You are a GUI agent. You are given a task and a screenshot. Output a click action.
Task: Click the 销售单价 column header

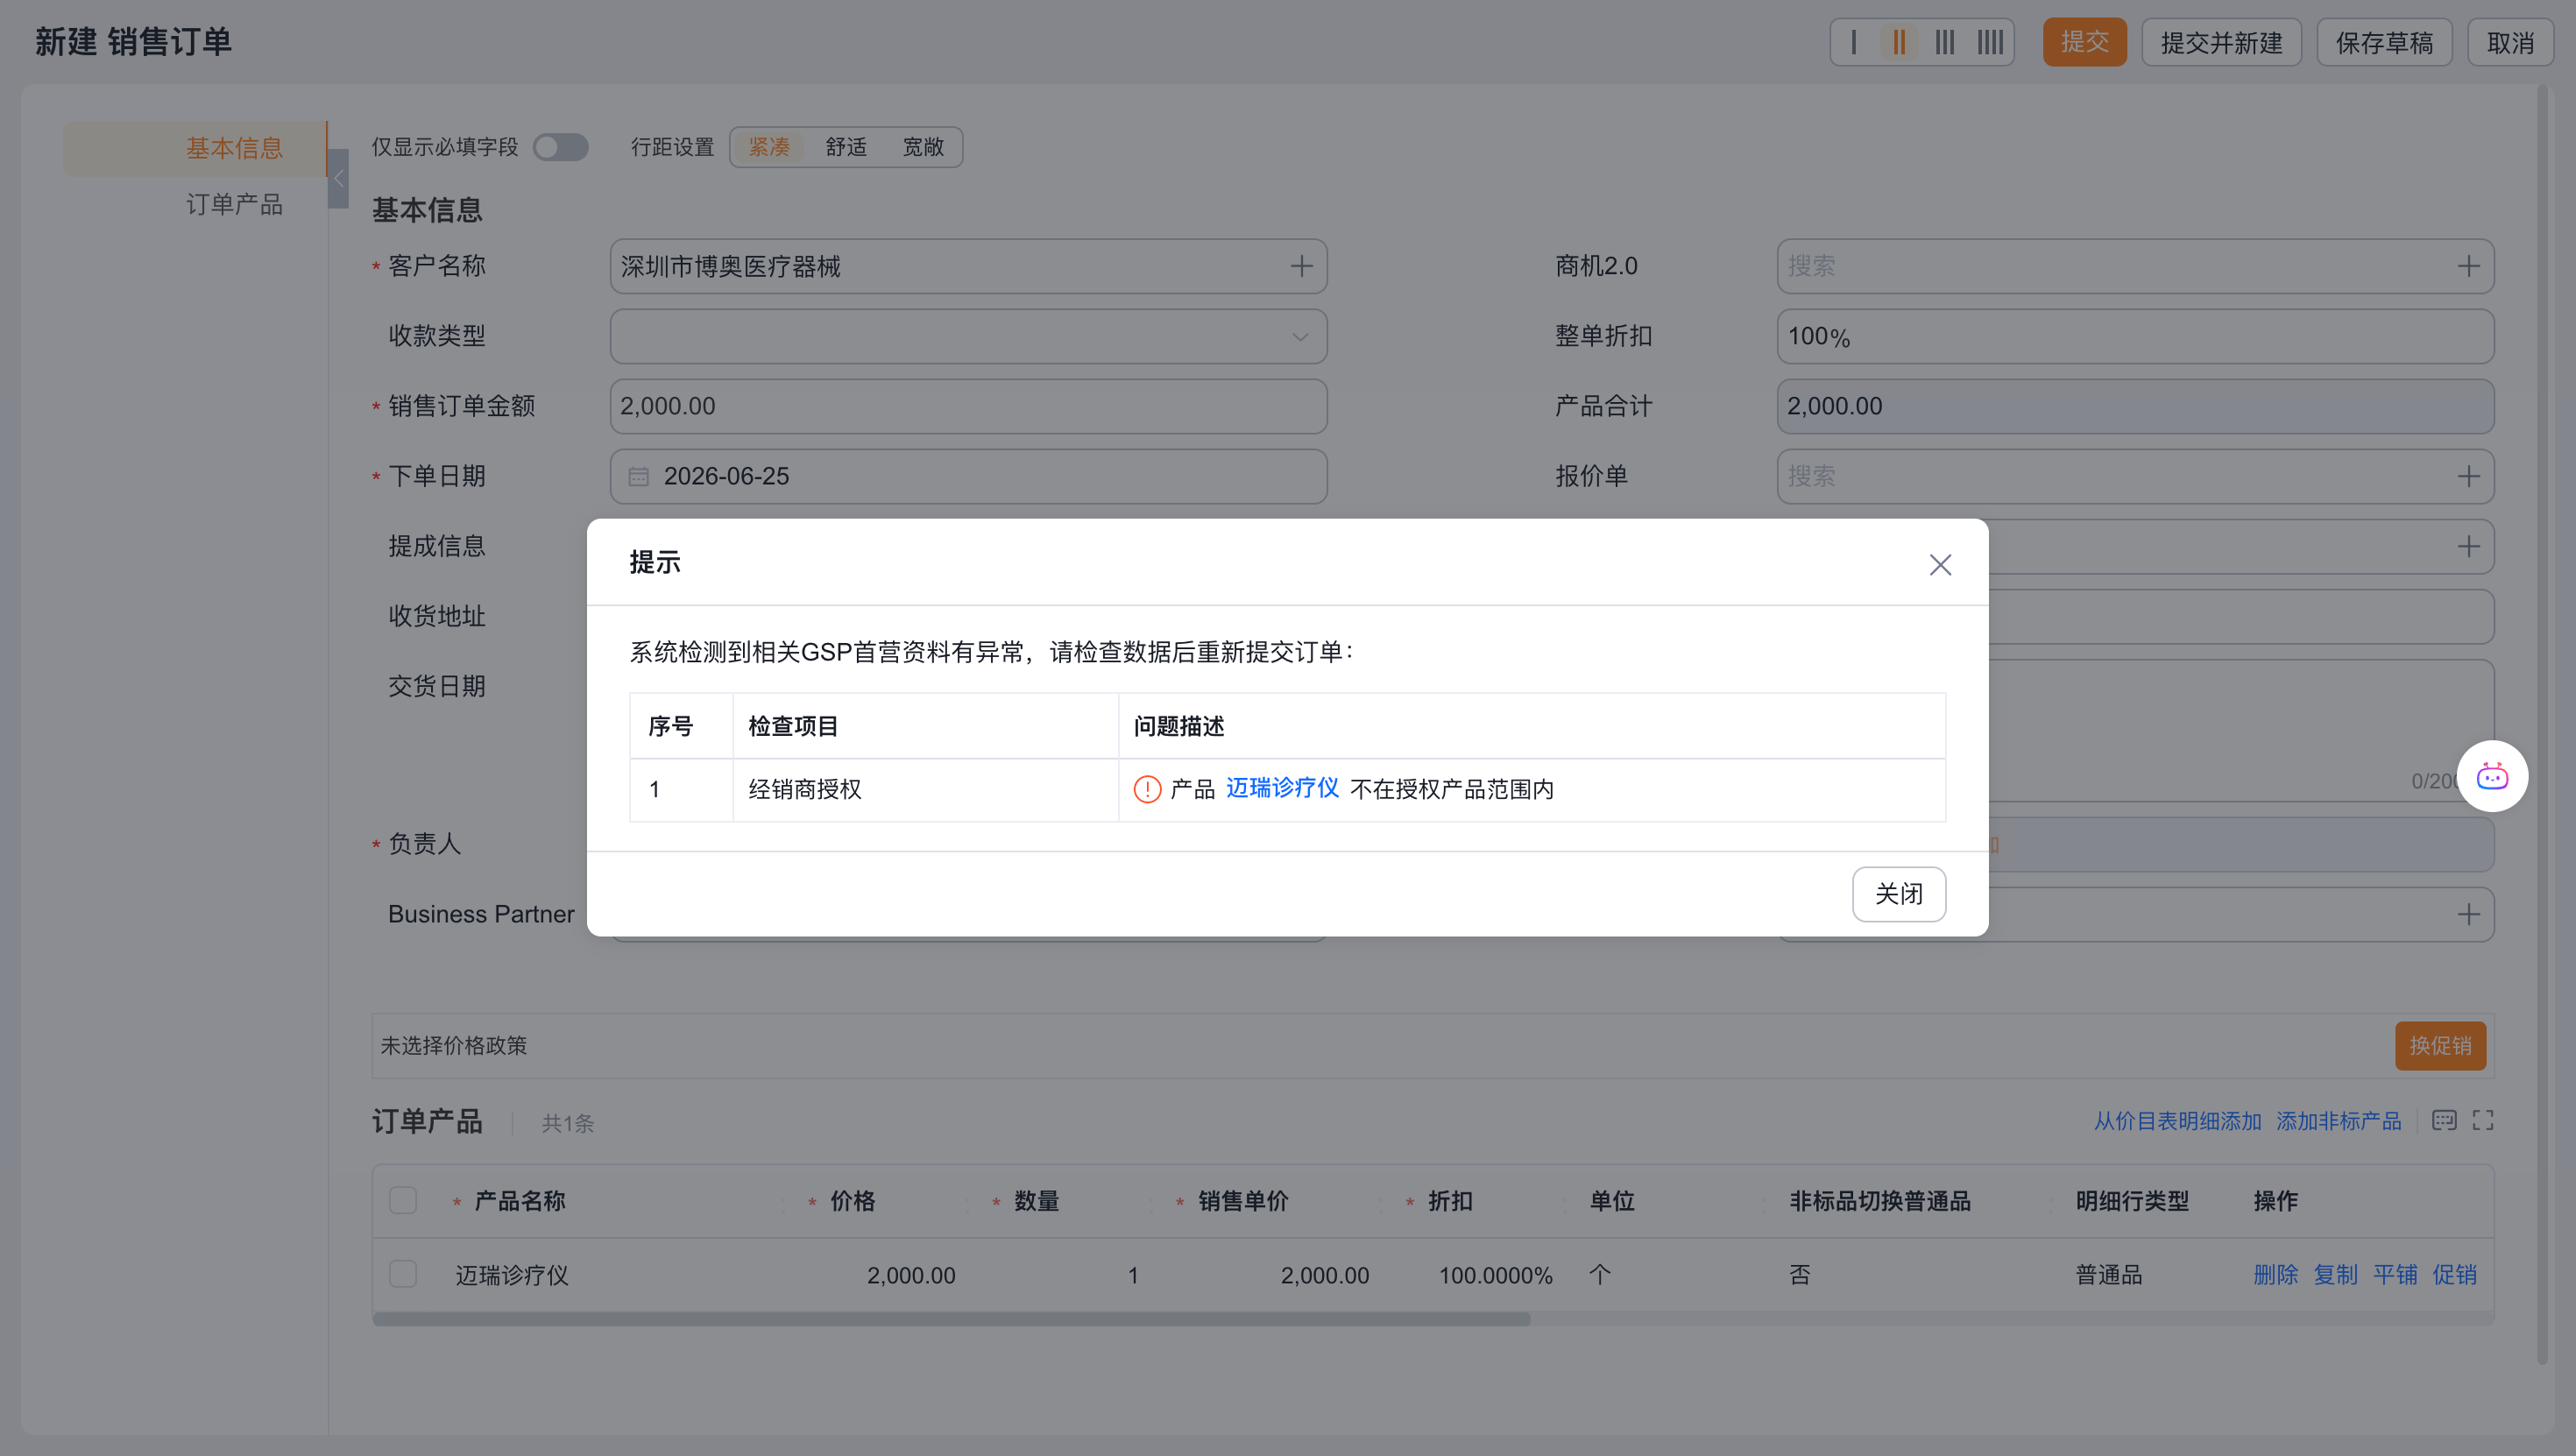(1243, 1201)
